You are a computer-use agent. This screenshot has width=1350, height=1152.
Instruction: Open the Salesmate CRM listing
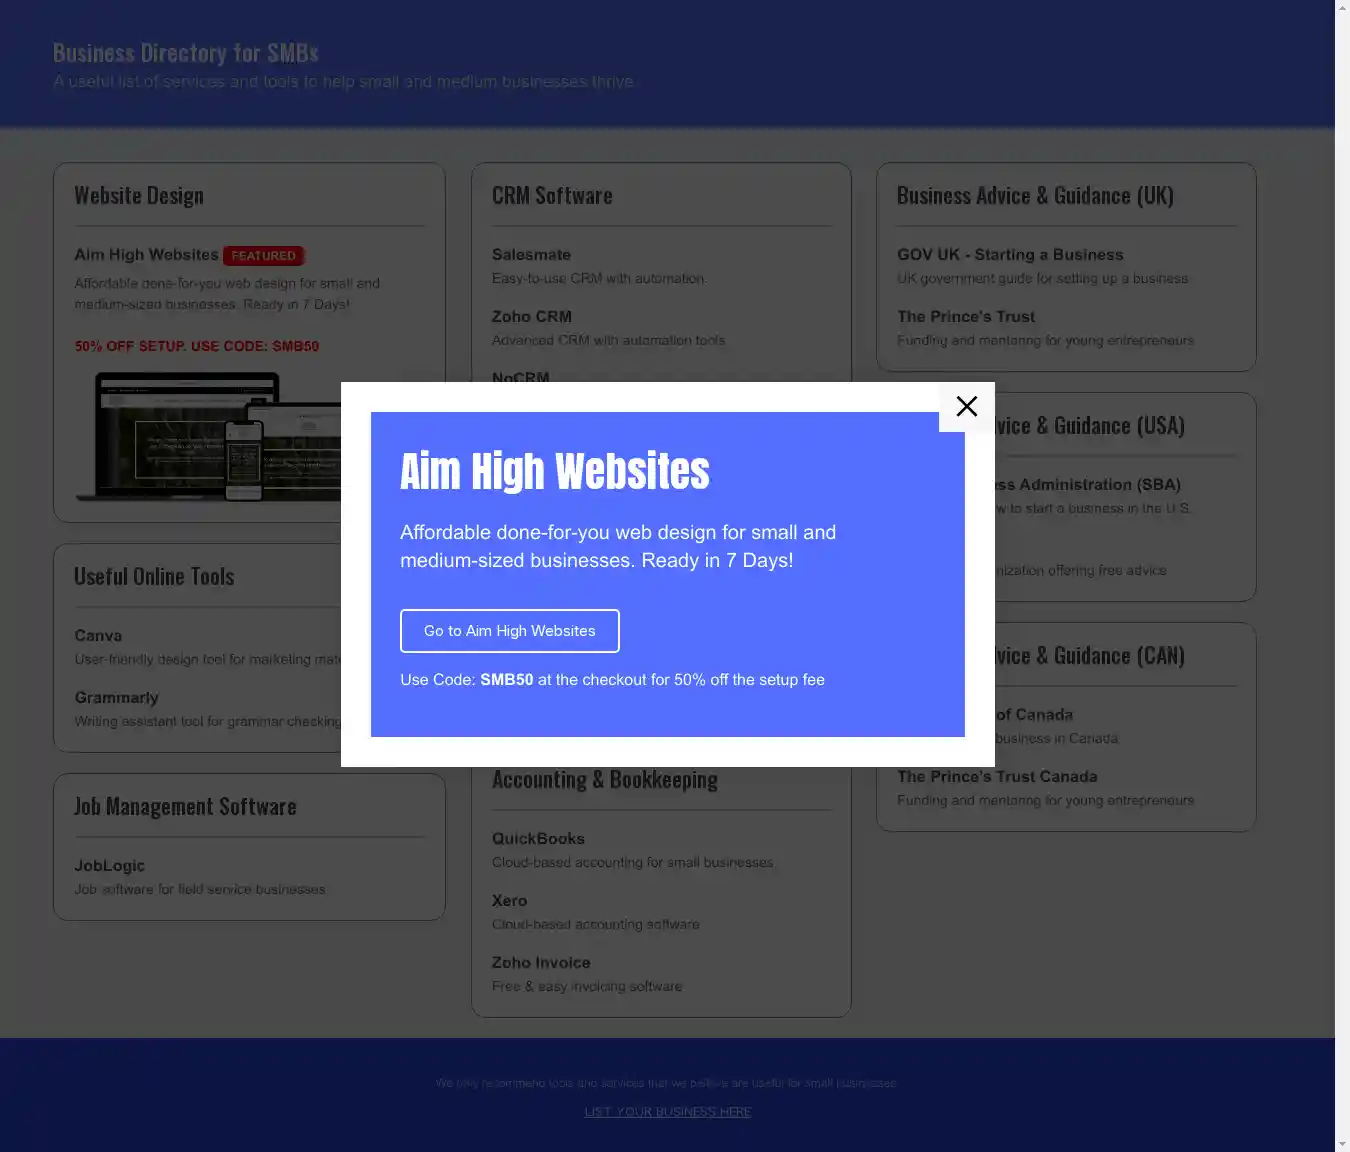pos(531,255)
